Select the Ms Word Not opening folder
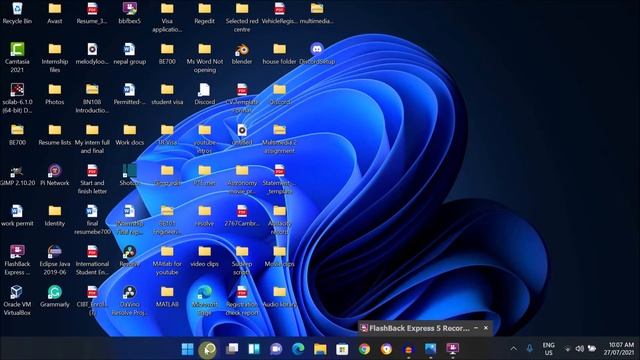The width and height of the screenshot is (640, 360). point(204,58)
